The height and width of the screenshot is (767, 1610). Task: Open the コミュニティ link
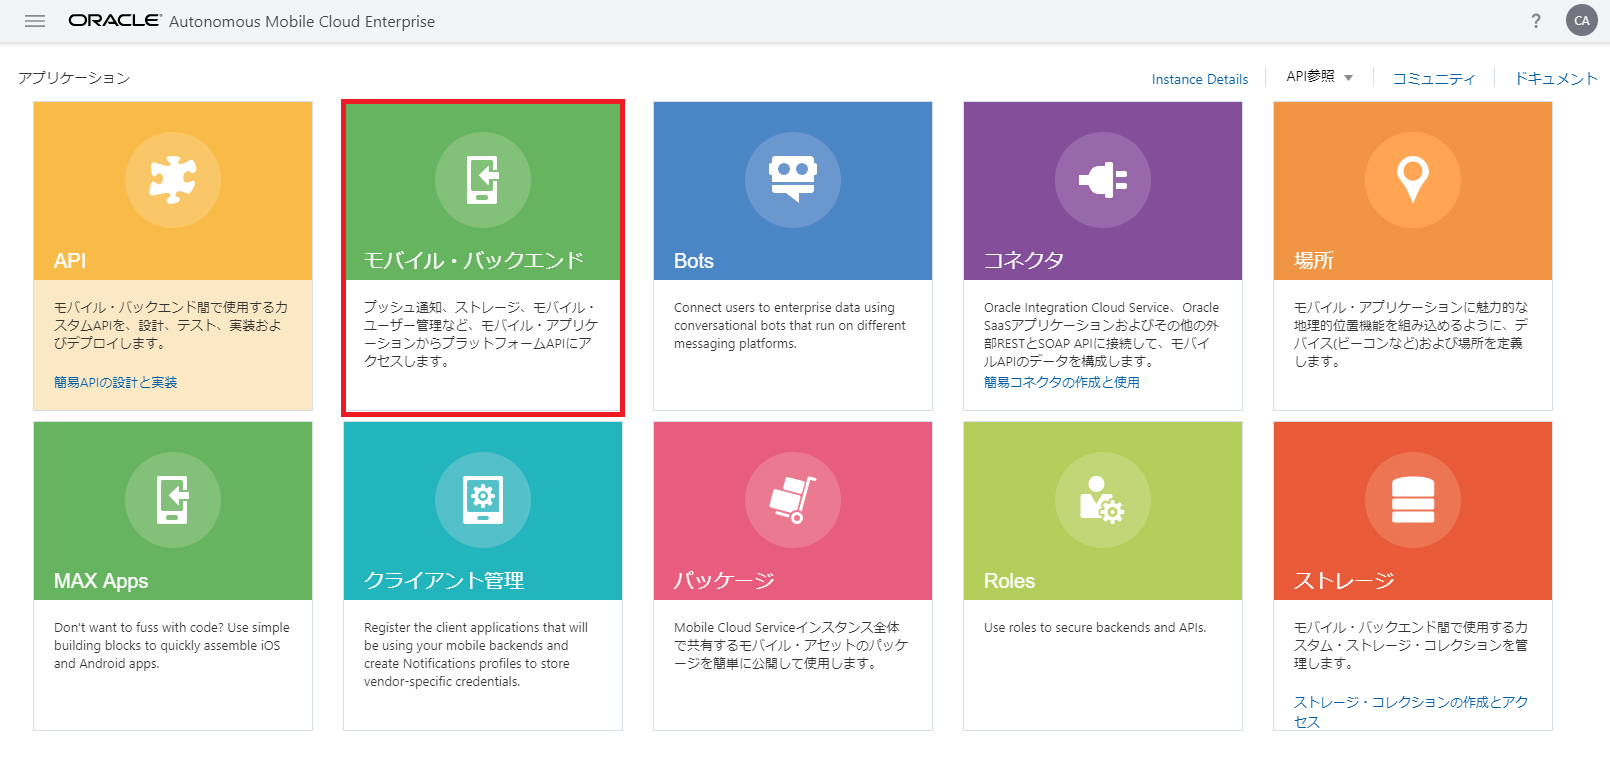click(x=1434, y=78)
